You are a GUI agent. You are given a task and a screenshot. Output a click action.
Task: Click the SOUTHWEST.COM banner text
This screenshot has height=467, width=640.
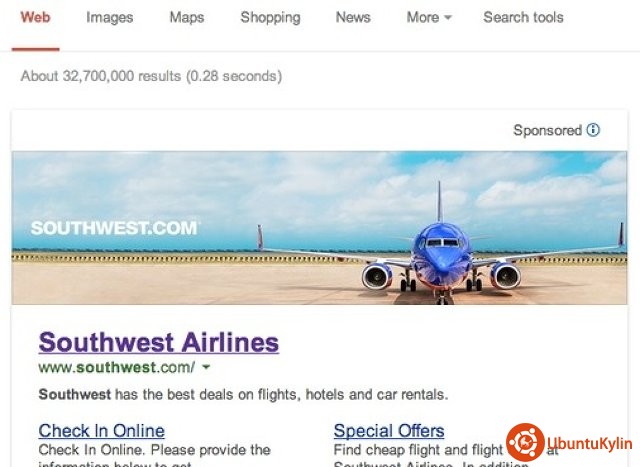pyautogui.click(x=115, y=228)
